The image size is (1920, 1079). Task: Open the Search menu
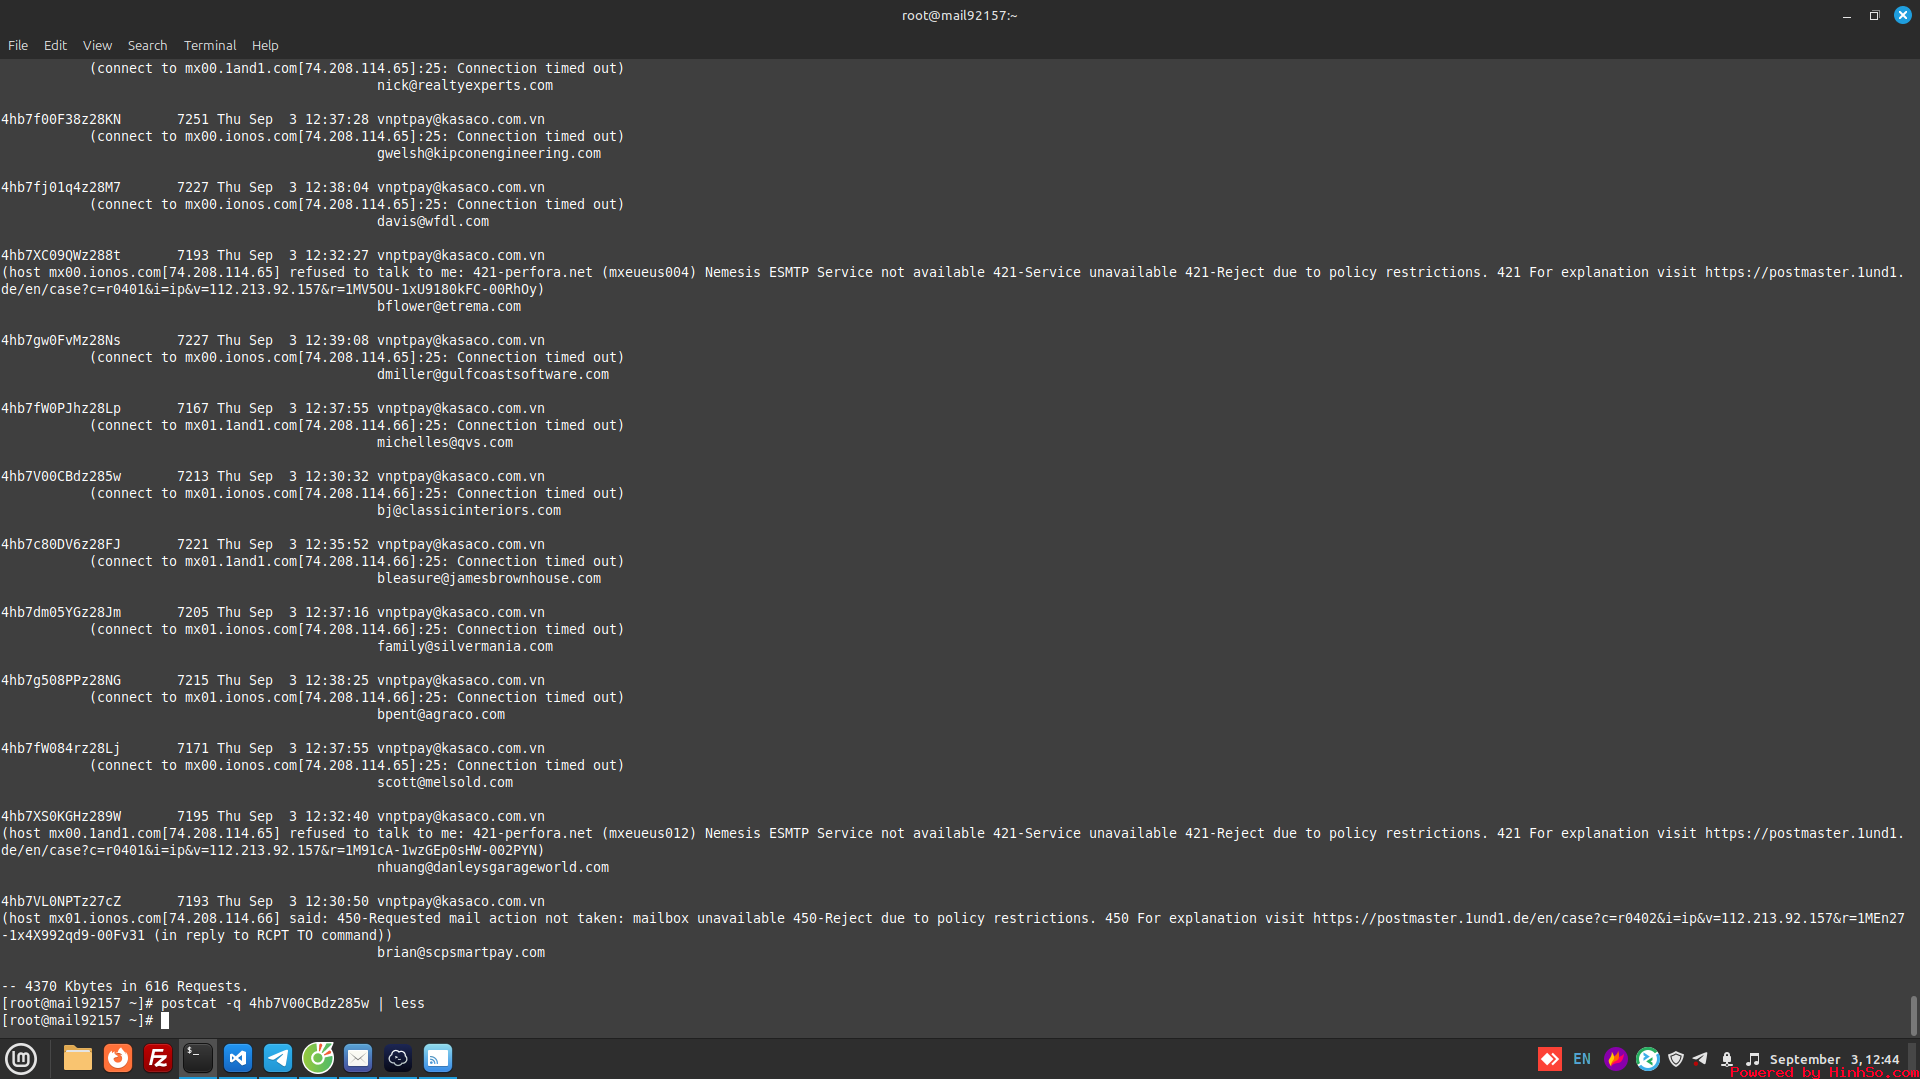click(147, 45)
